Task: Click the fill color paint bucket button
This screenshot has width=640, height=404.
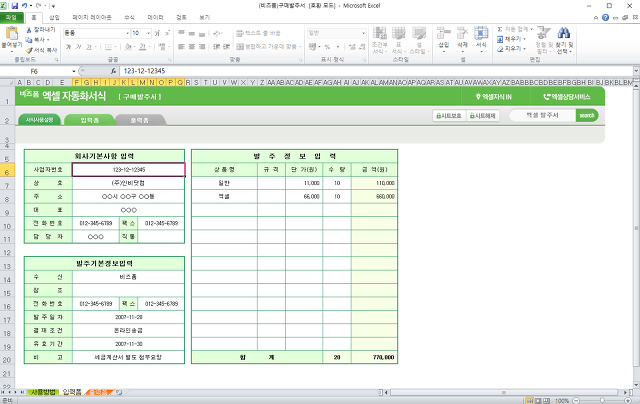Action: (127, 47)
